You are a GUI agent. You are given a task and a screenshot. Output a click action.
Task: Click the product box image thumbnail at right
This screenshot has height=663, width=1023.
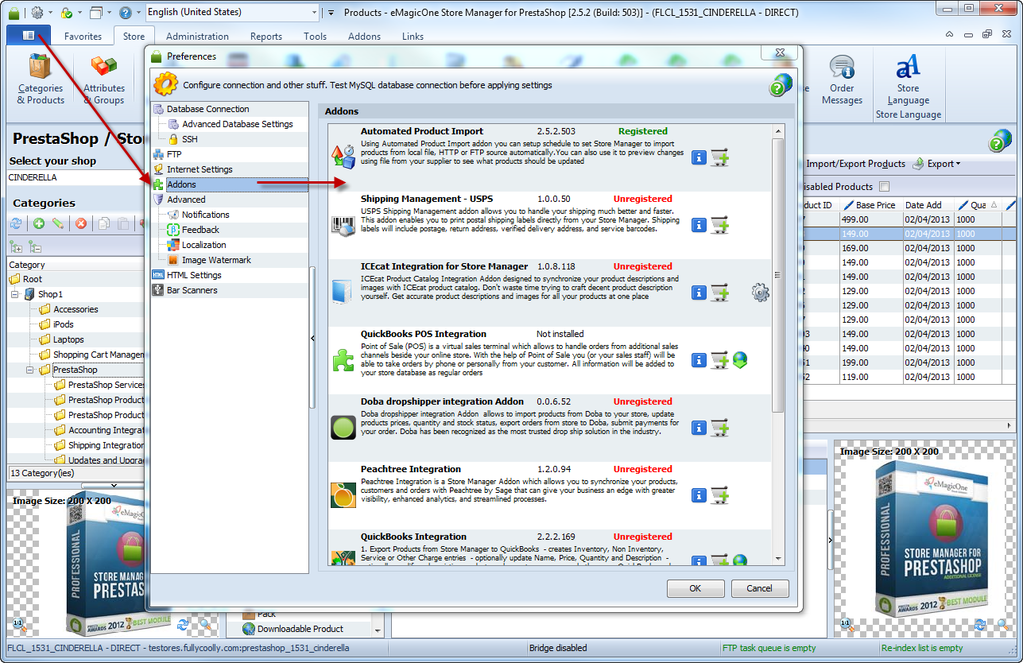(930, 540)
